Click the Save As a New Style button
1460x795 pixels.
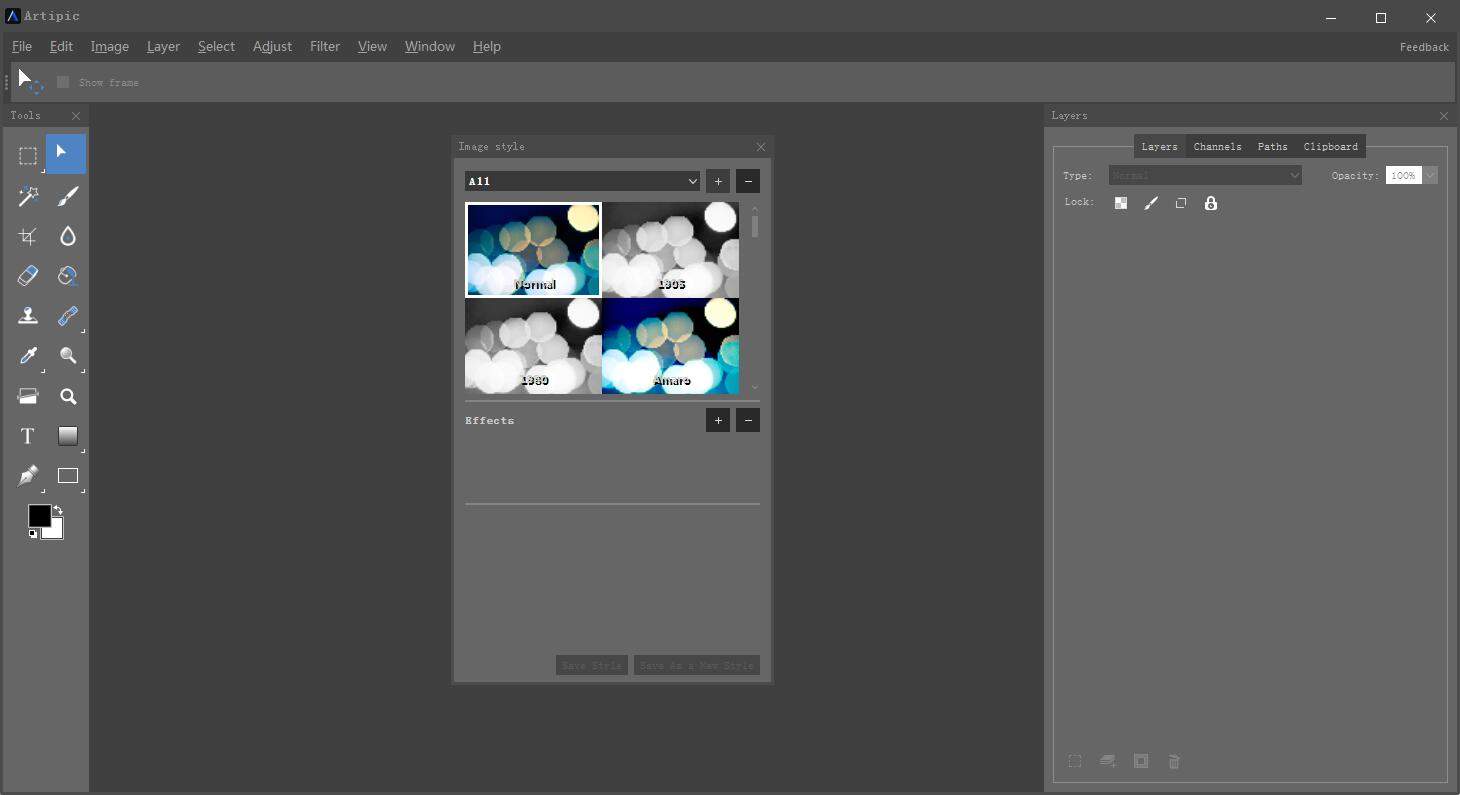click(x=696, y=665)
